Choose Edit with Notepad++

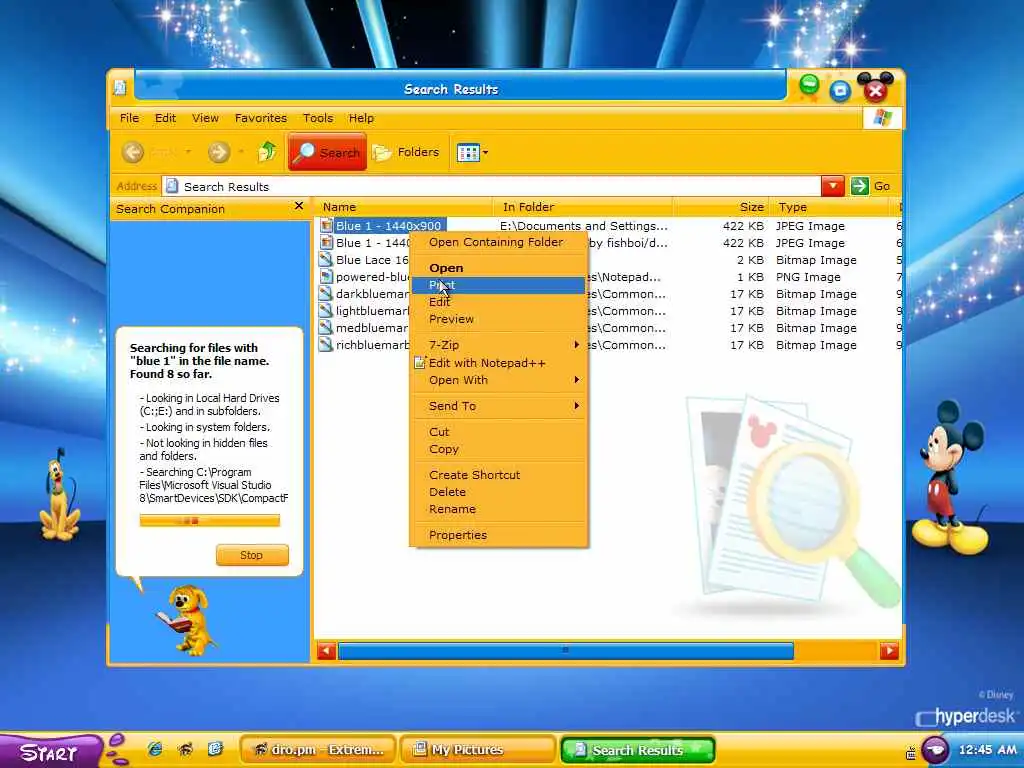pos(499,363)
